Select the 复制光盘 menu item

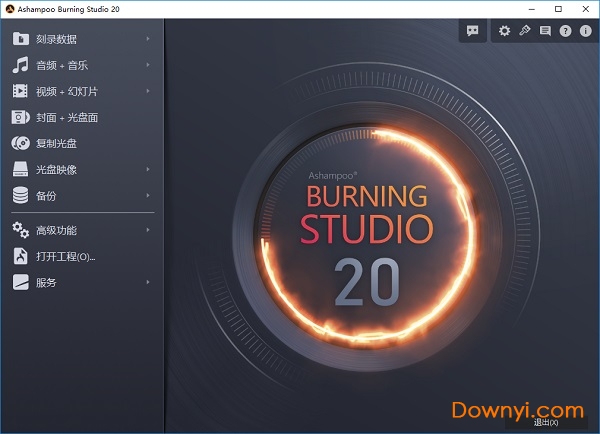82,143
